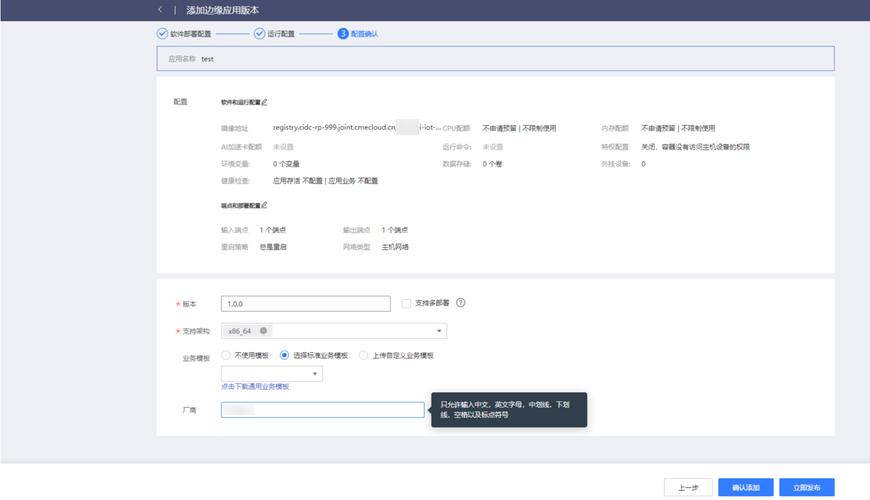870x500 pixels.
Task: Expand the 支持架构 dropdown arrow
Action: point(439,331)
